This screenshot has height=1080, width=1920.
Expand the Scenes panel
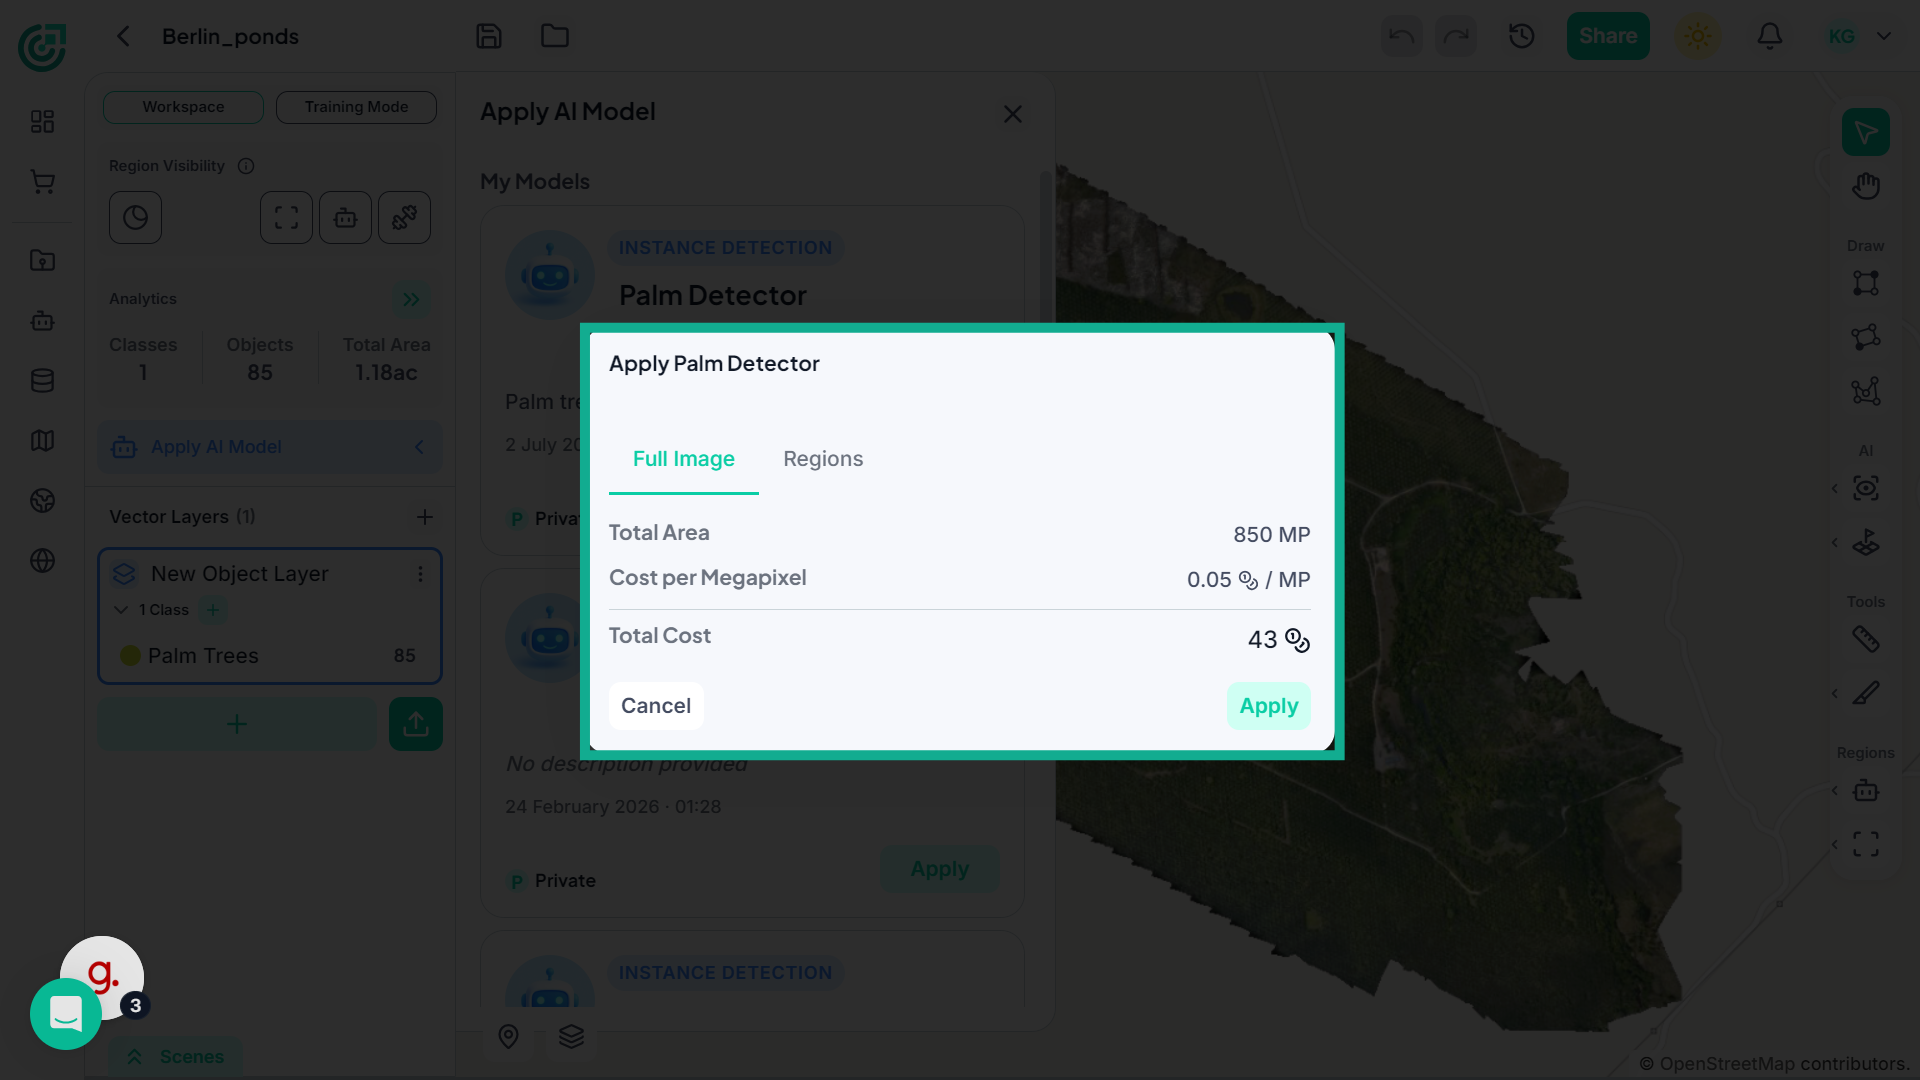176,1057
